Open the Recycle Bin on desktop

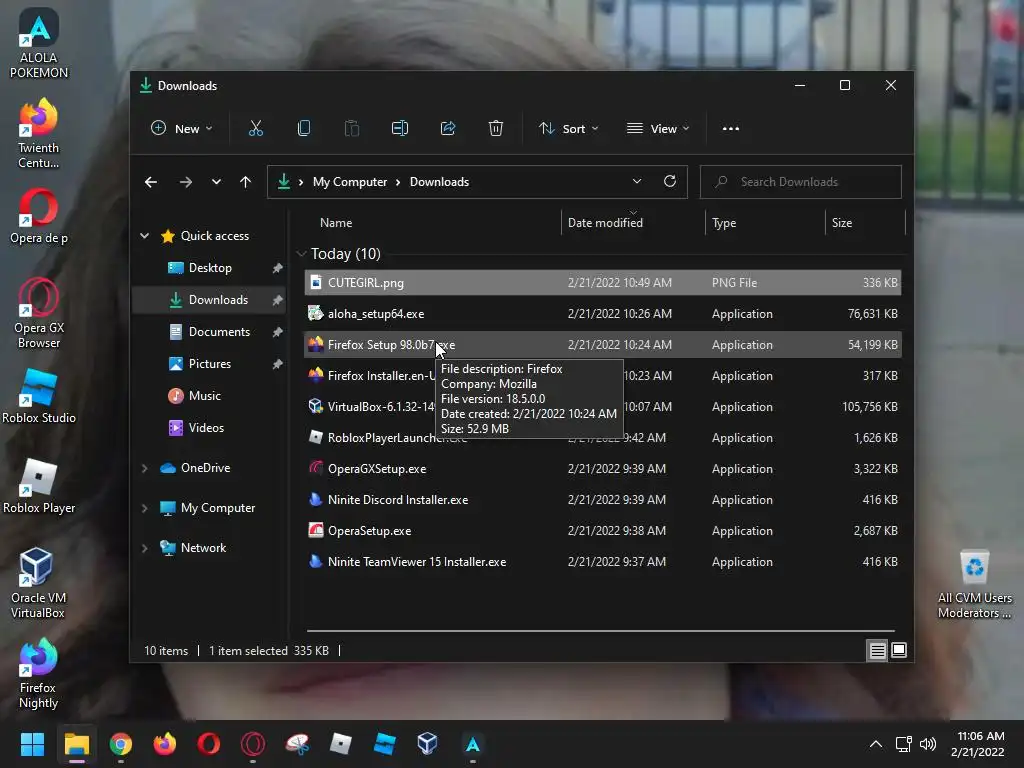tap(974, 585)
